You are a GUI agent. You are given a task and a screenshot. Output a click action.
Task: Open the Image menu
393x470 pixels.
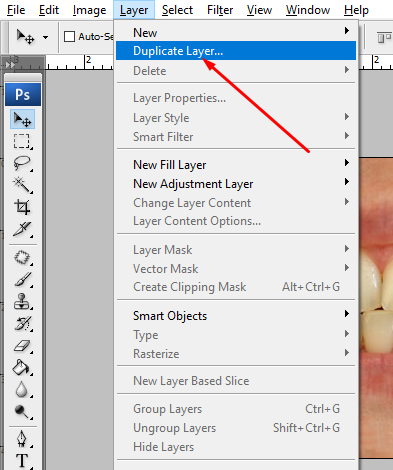tap(89, 10)
